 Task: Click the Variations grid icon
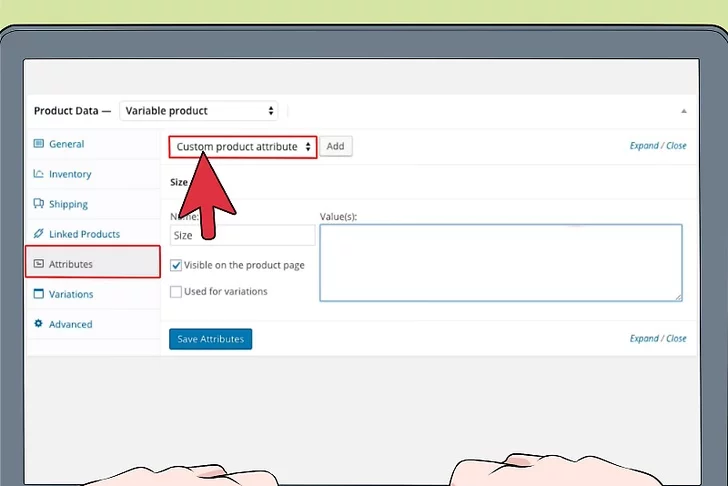[39, 294]
